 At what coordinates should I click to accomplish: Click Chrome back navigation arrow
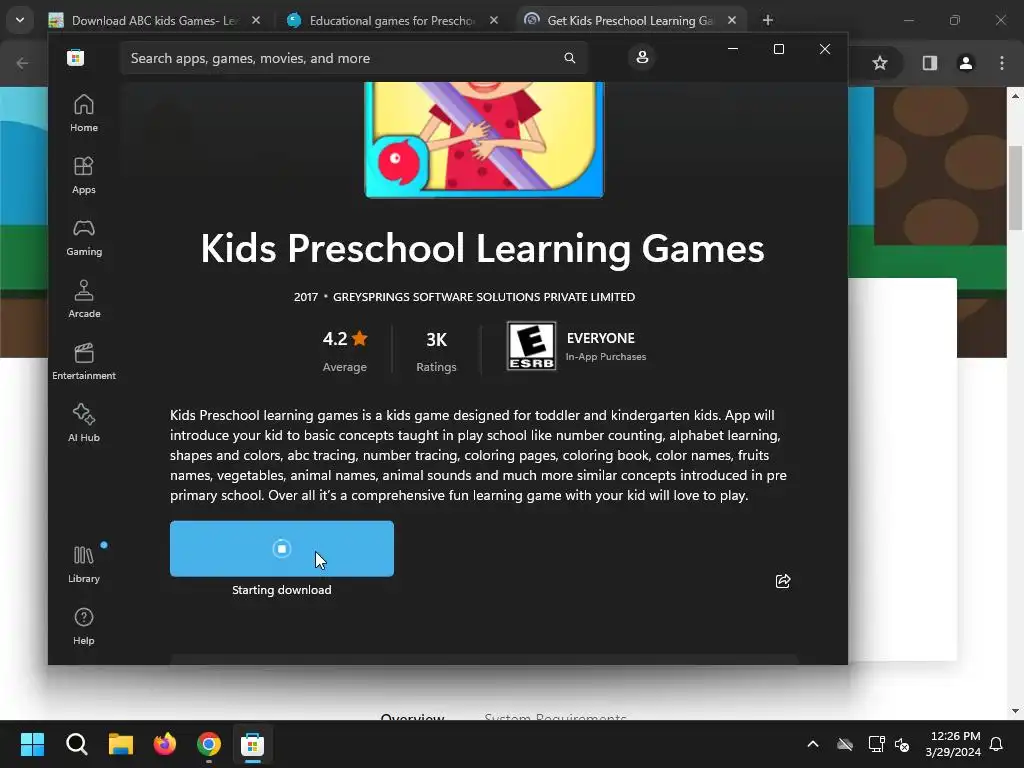point(22,63)
